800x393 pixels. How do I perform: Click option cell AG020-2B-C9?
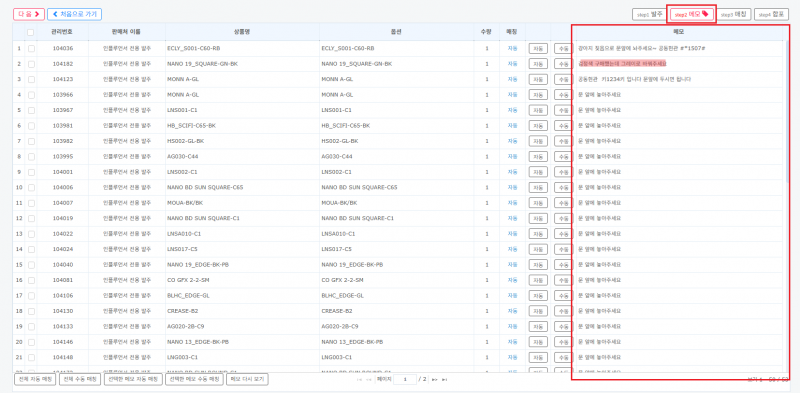pyautogui.click(x=340, y=326)
